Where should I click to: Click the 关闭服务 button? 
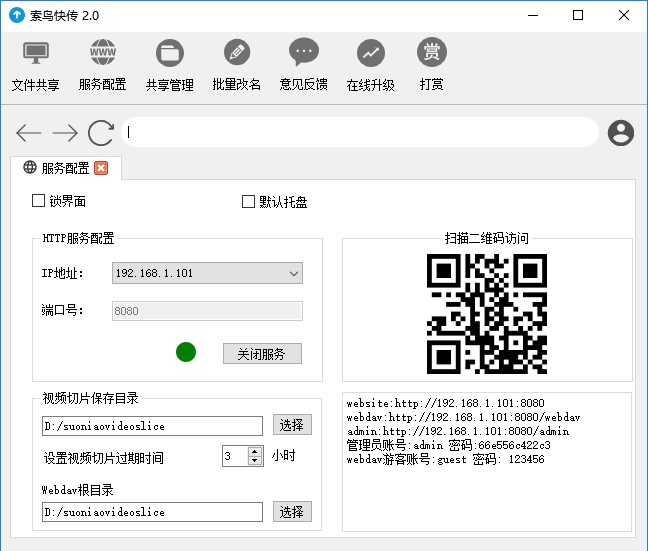click(261, 354)
